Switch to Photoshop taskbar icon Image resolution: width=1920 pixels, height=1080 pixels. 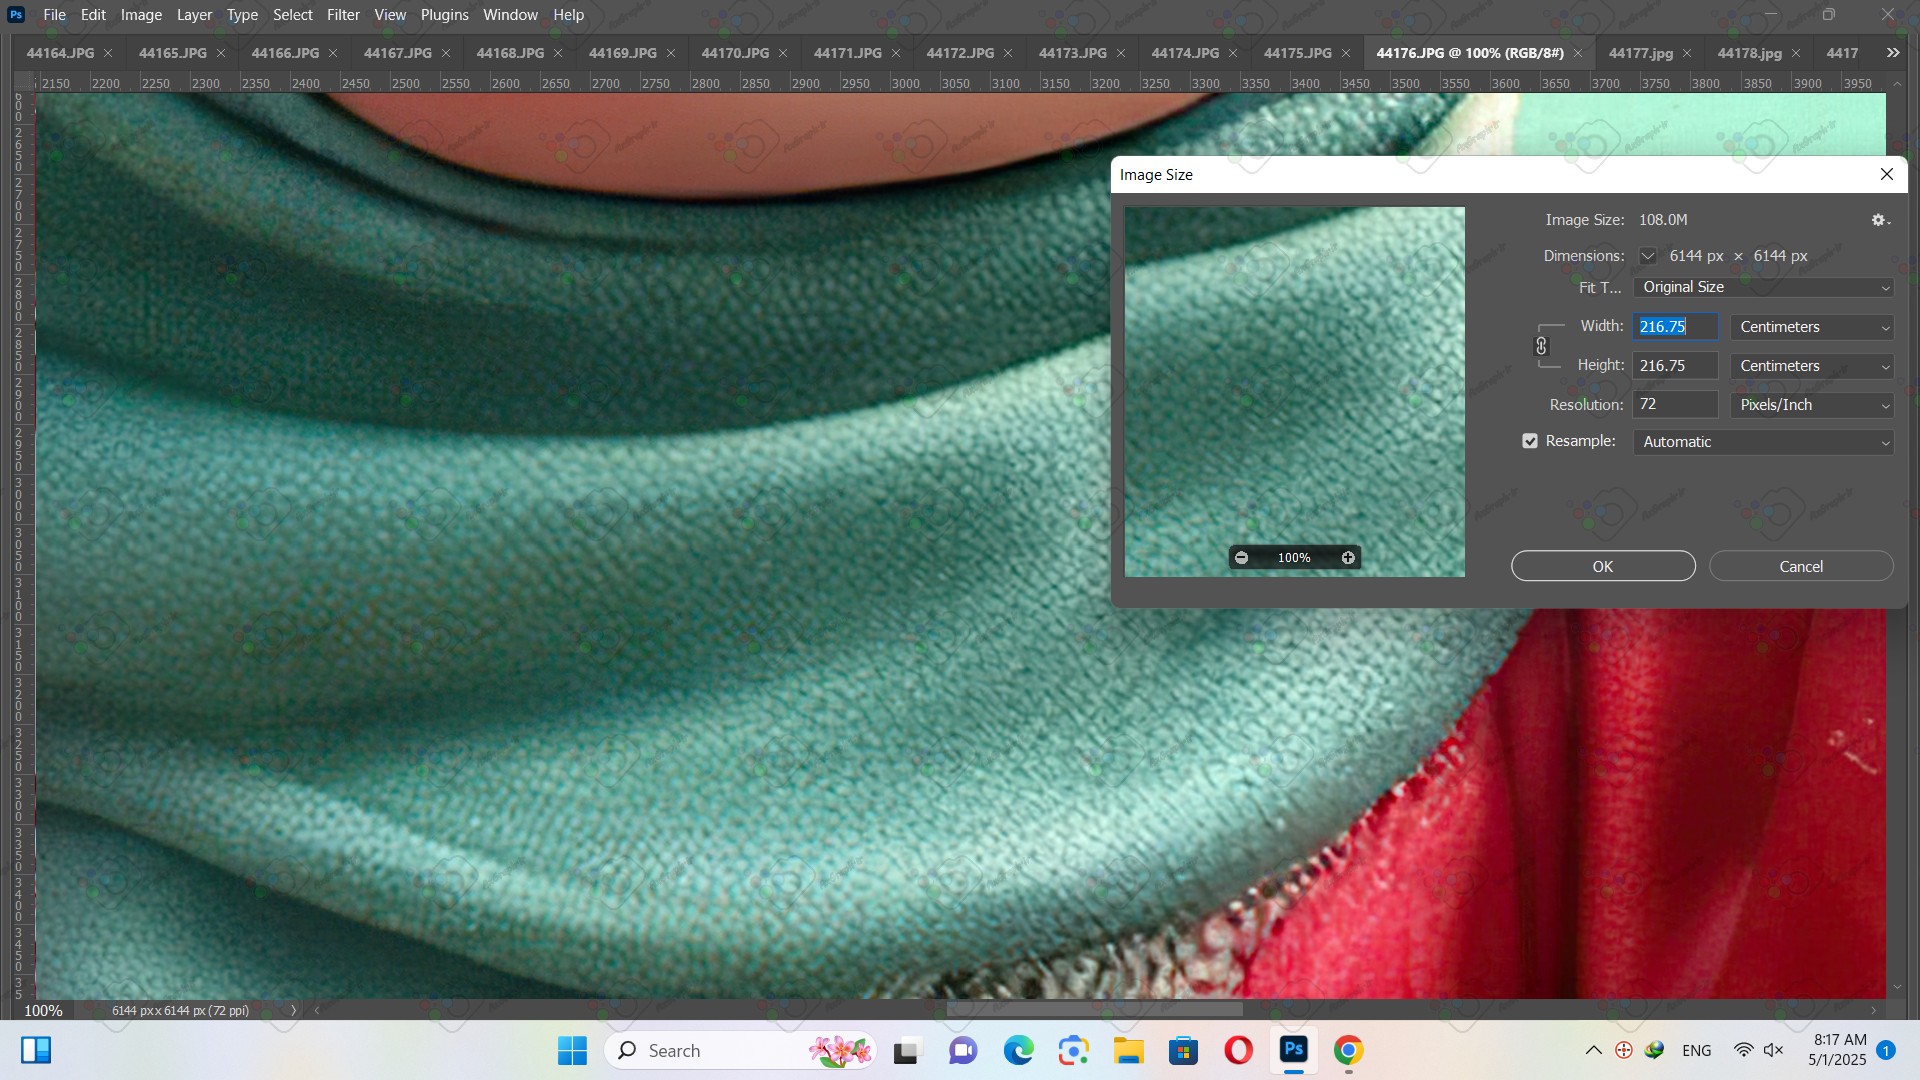(x=1294, y=1050)
